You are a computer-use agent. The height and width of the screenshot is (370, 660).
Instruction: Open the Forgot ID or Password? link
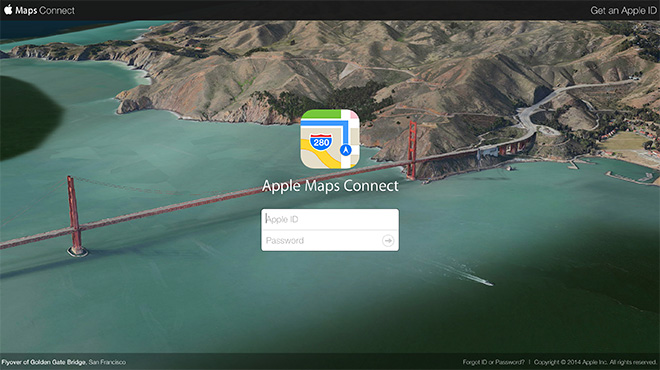click(x=494, y=362)
